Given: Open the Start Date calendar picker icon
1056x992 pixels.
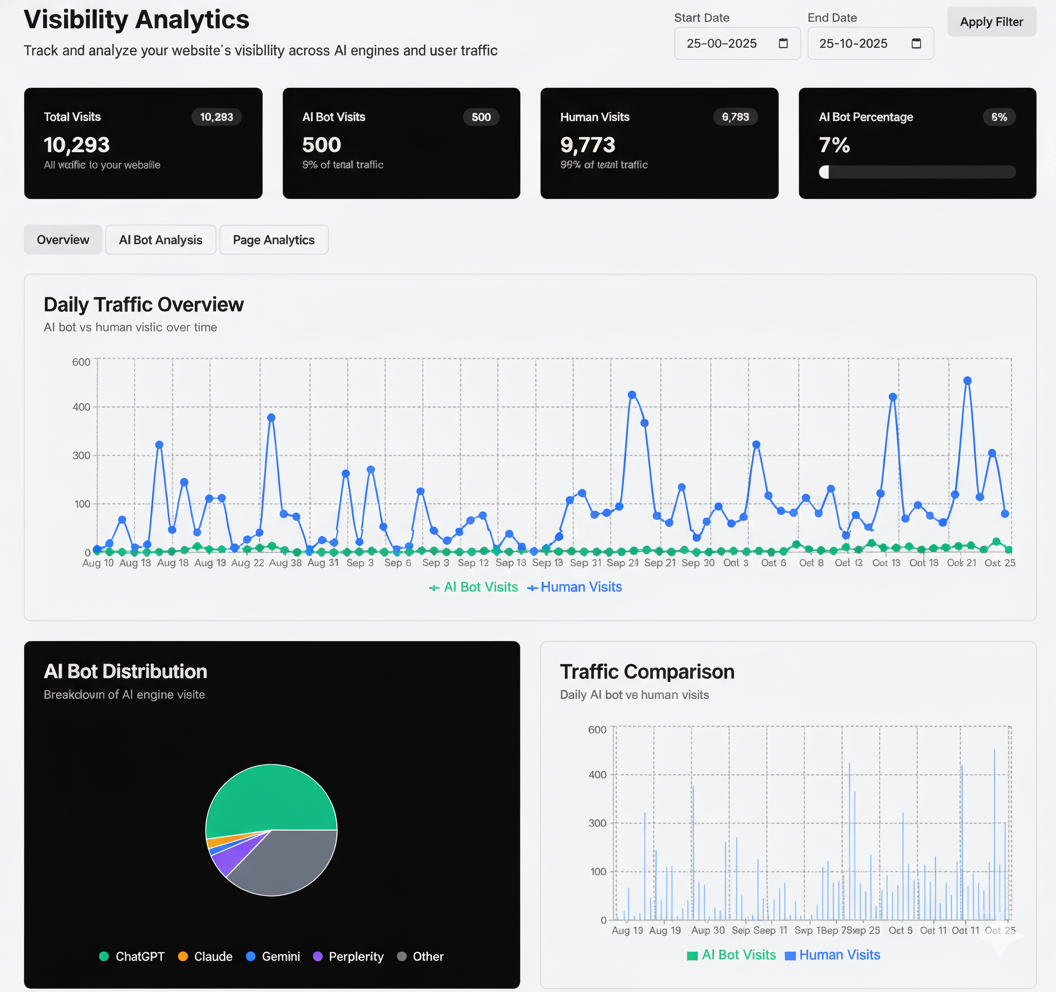Looking at the screenshot, I should 783,44.
